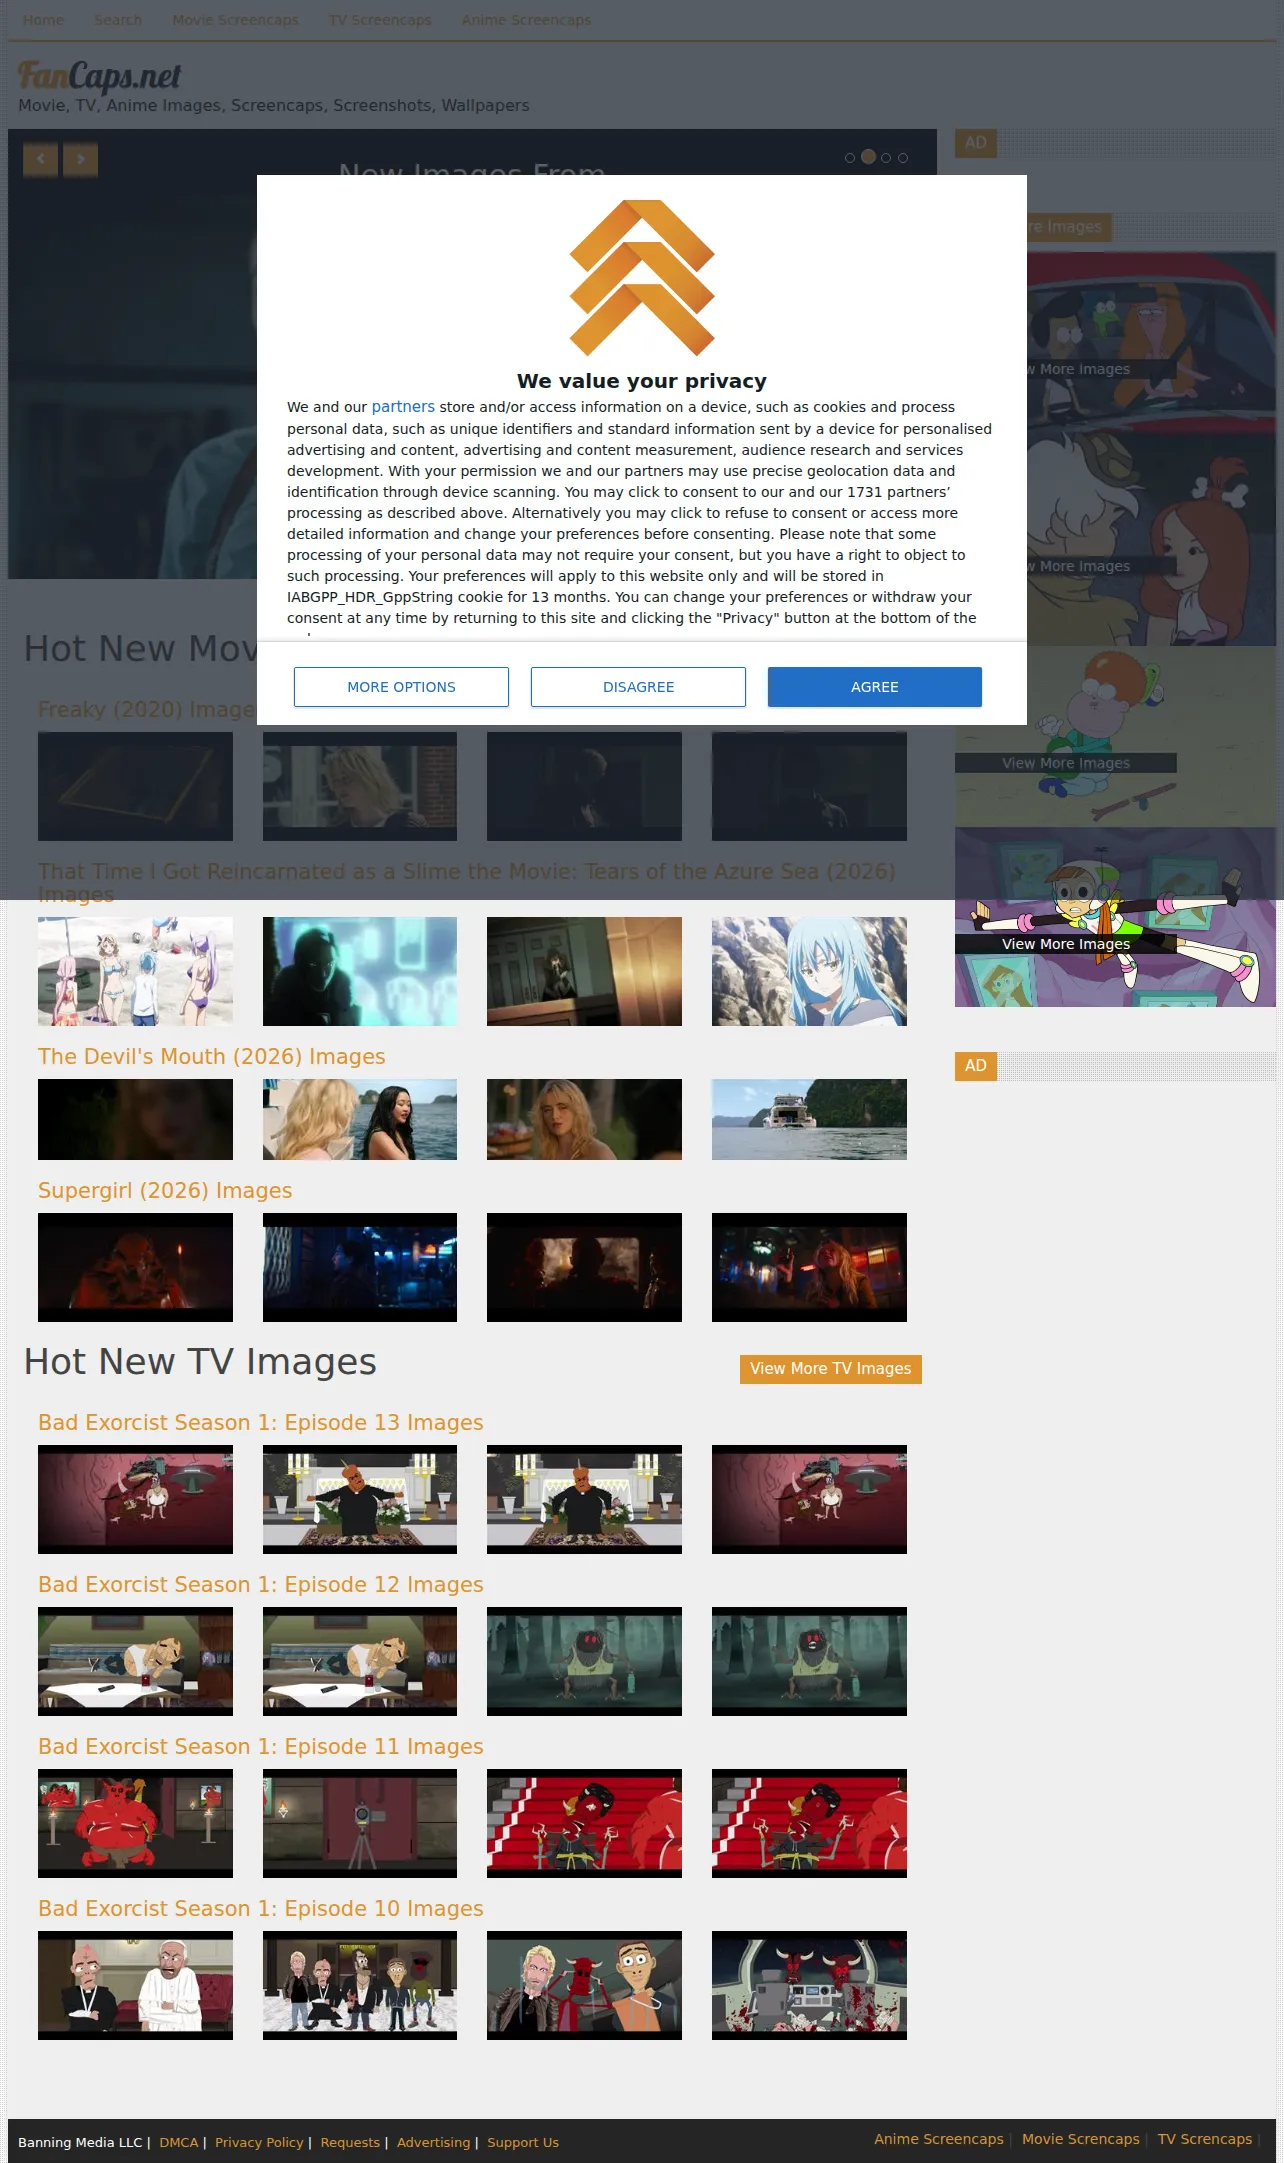Open Bad Exorcist Season 1: Episode 12 Images
This screenshot has height=2163, width=1284.
click(x=261, y=1585)
